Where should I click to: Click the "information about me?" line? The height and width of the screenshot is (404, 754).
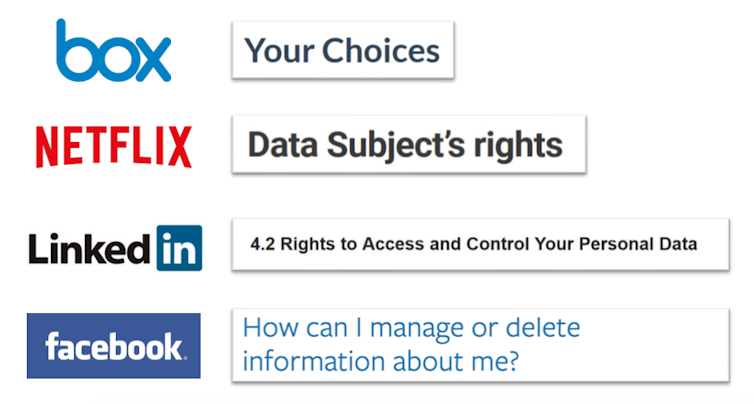click(x=381, y=361)
